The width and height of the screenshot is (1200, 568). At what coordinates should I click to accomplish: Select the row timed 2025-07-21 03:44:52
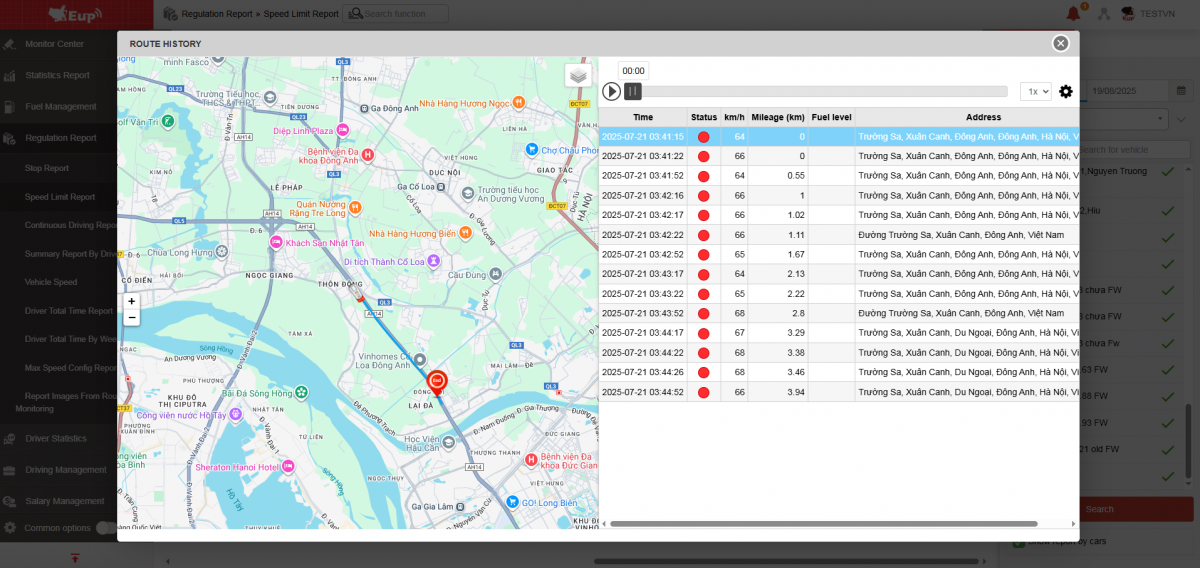tap(839, 392)
